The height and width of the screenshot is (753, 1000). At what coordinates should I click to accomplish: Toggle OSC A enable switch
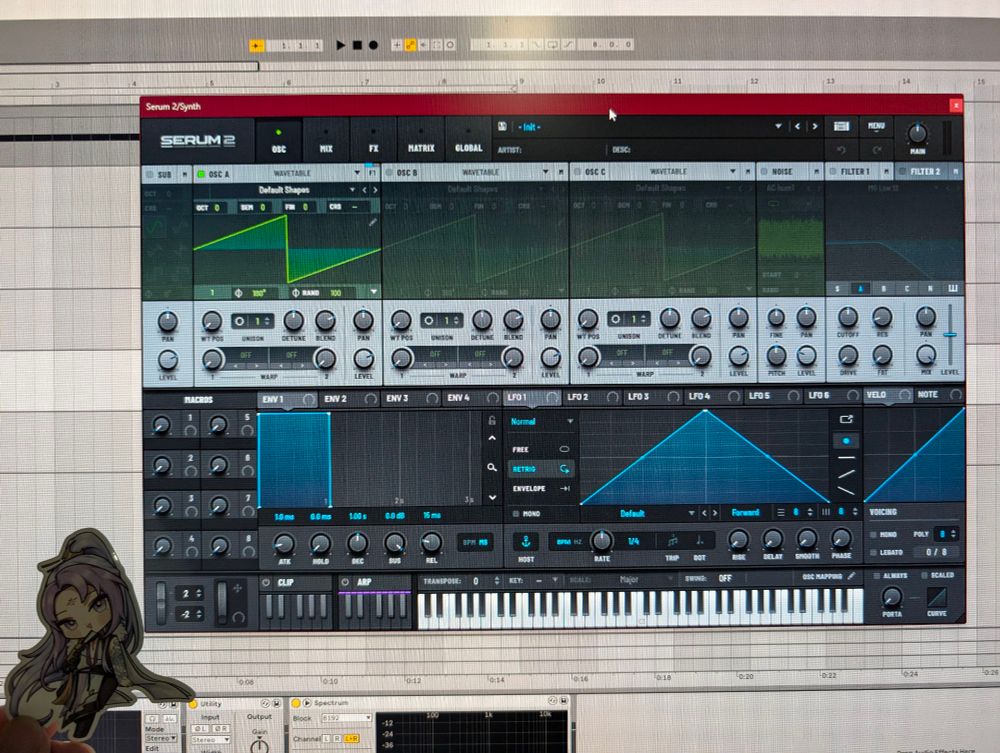(201, 173)
